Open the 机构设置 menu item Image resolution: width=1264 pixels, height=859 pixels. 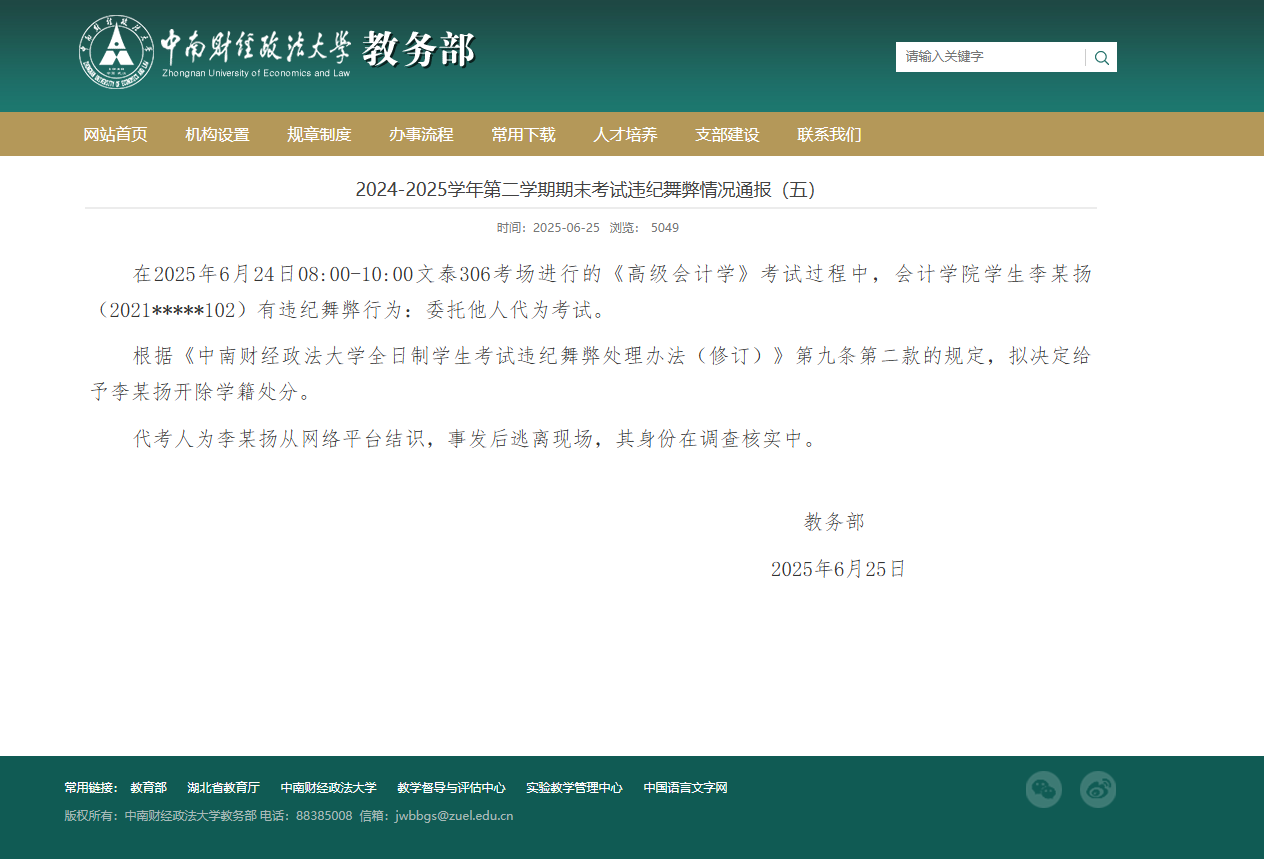coord(217,134)
